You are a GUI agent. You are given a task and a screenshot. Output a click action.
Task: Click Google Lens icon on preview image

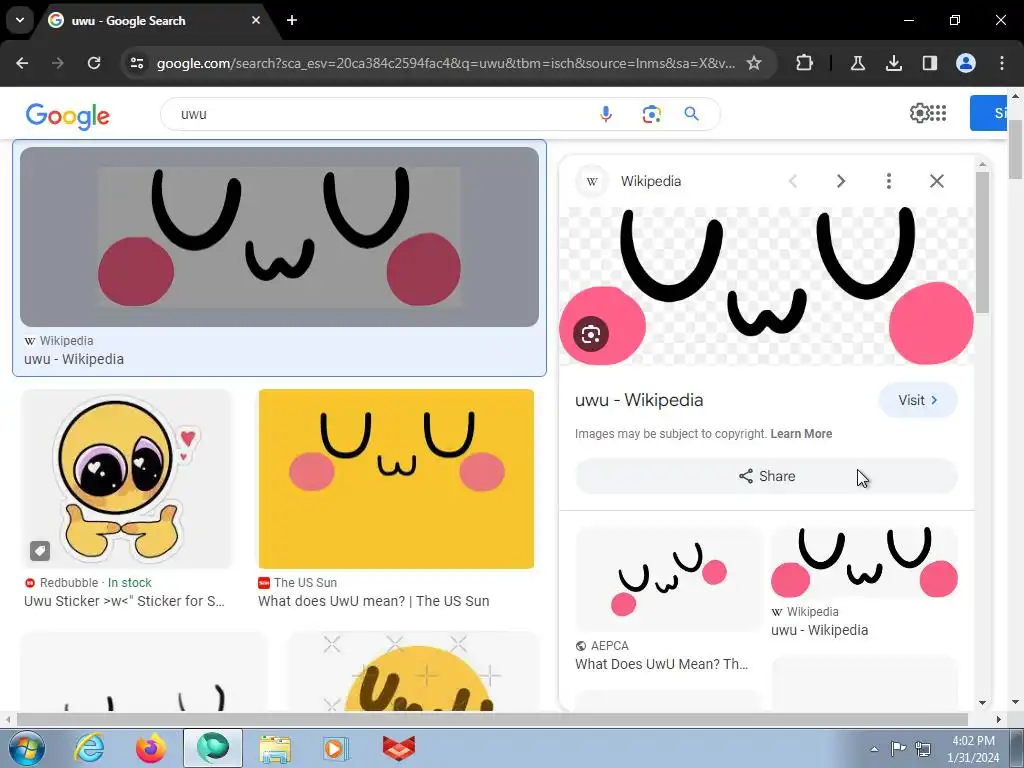coord(590,334)
